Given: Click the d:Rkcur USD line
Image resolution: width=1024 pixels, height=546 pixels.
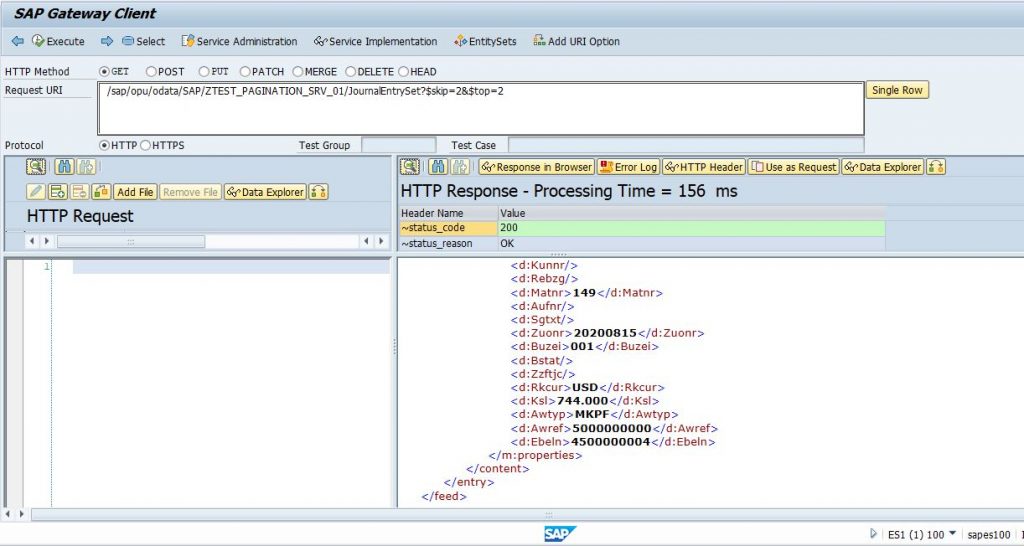Looking at the screenshot, I should pos(587,387).
